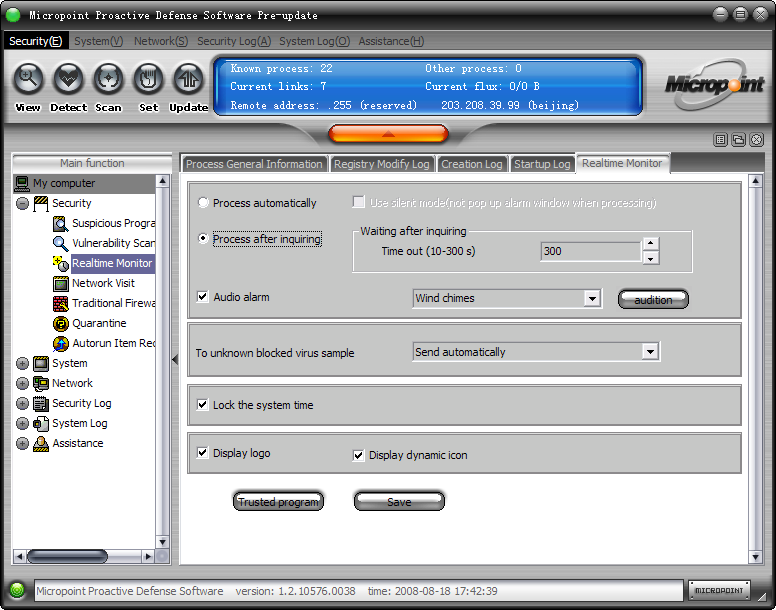
Task: Select the Process automatically radio button
Action: pyautogui.click(x=204, y=203)
